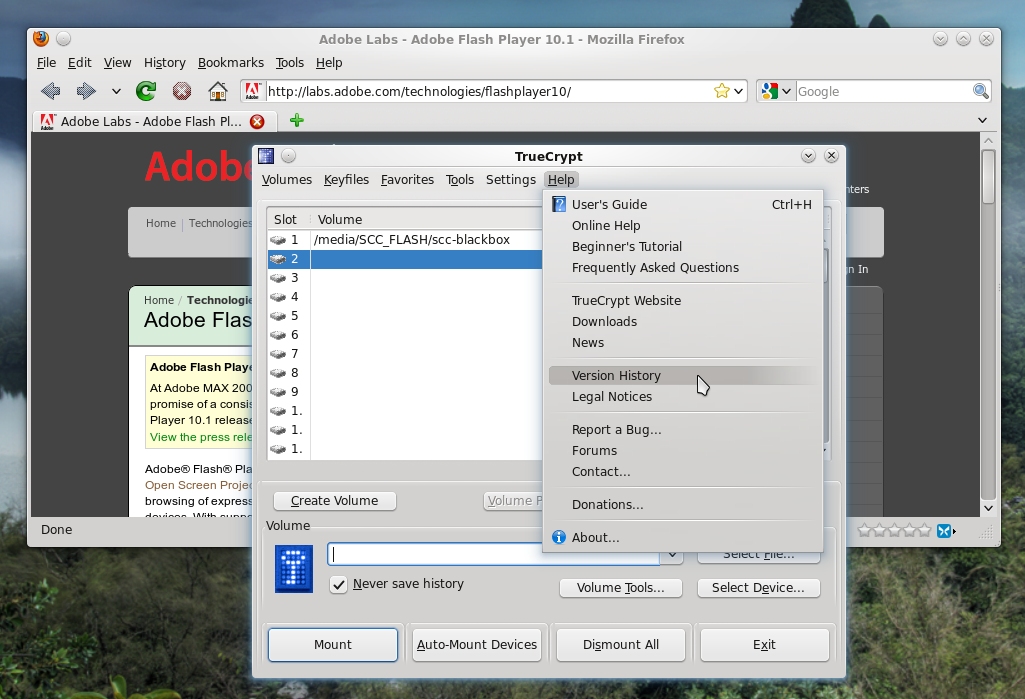Click the volume path input field
This screenshot has width=1025, height=699.
click(494, 554)
